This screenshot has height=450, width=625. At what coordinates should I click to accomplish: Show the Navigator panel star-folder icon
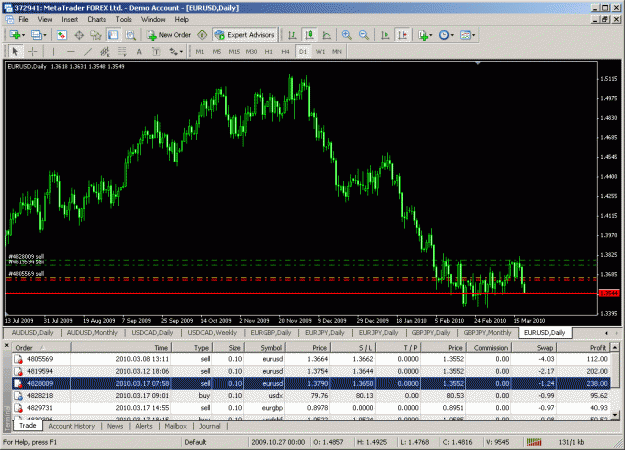pos(96,35)
